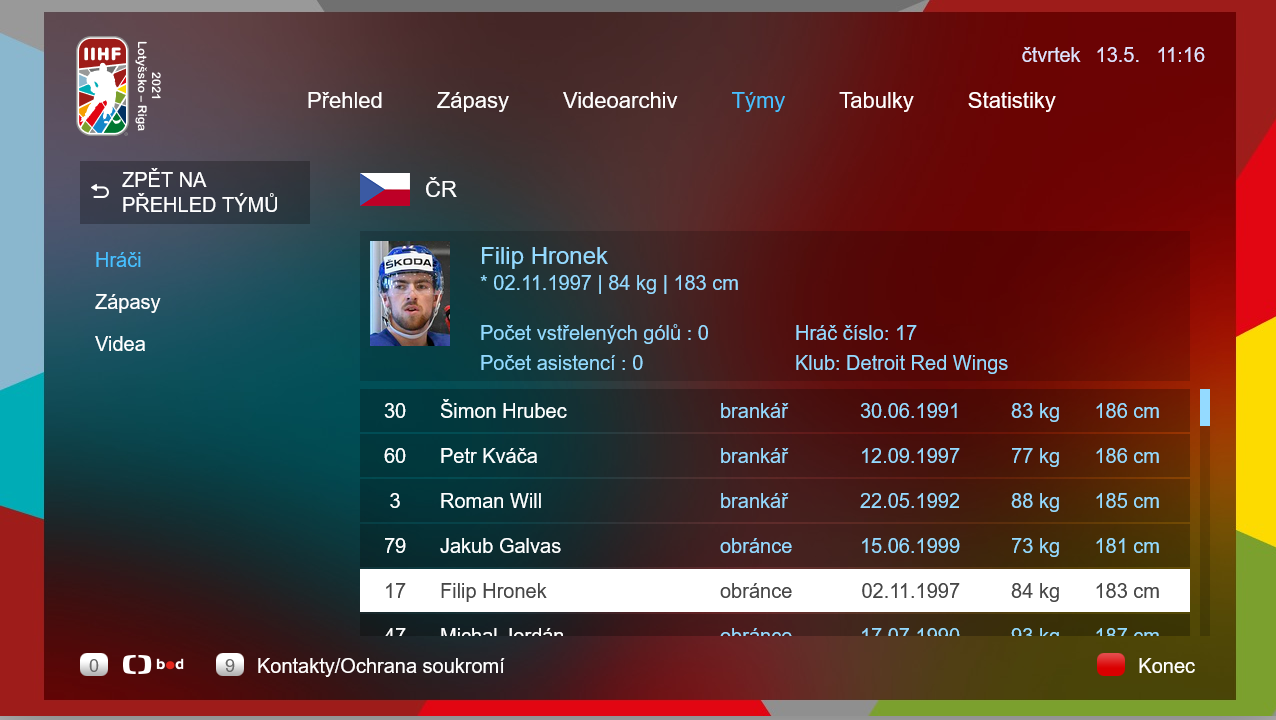1276x720 pixels.
Task: Click the IIHF 2021 Riga logo
Action: point(118,86)
